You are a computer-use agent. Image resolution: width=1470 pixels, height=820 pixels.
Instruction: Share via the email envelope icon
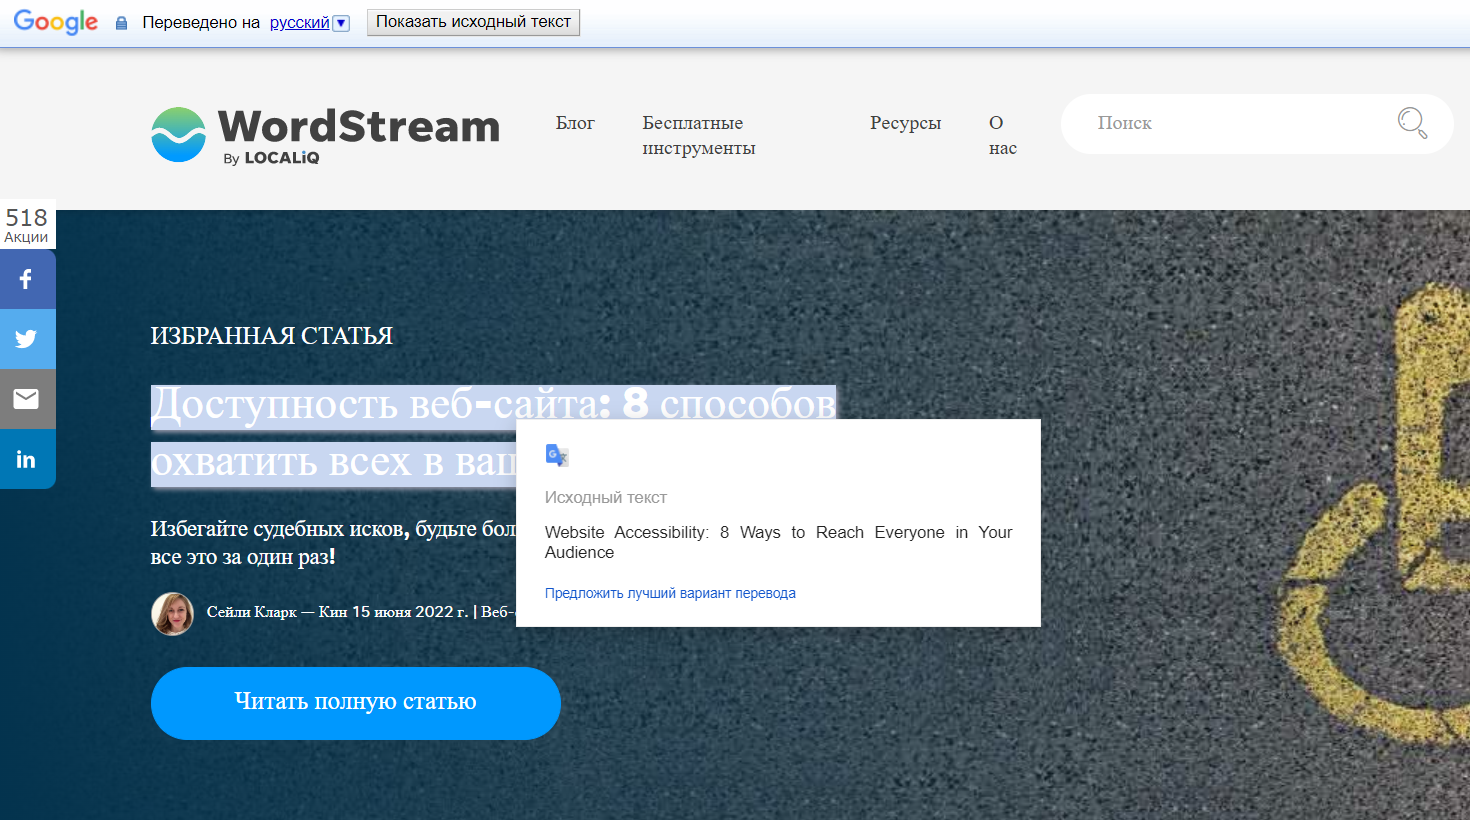click(x=27, y=399)
